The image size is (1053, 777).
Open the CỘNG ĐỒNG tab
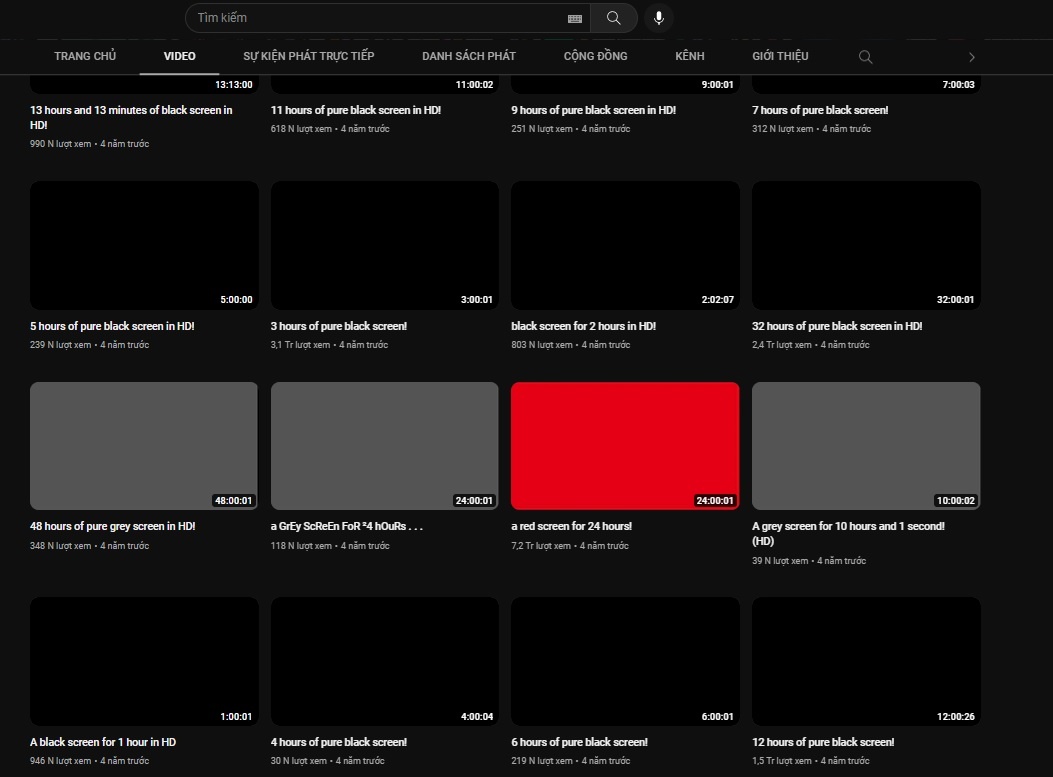click(x=596, y=56)
